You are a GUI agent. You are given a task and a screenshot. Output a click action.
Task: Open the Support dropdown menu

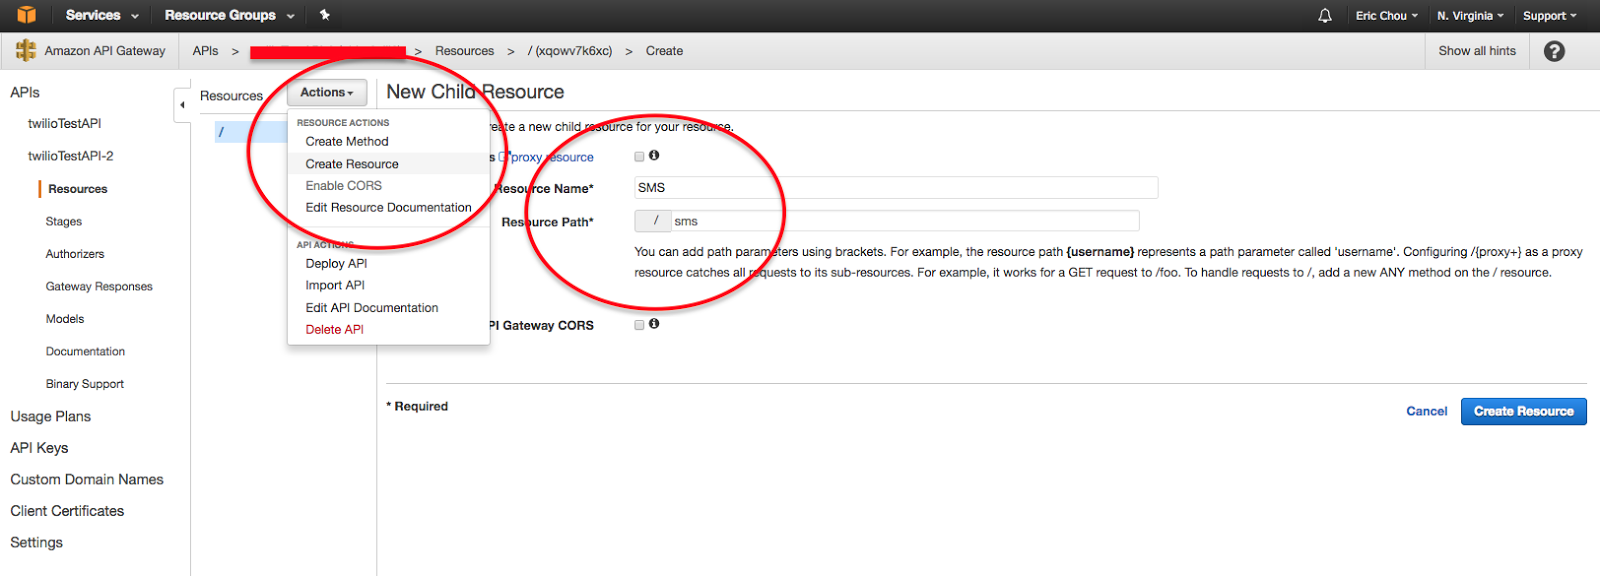pyautogui.click(x=1549, y=16)
